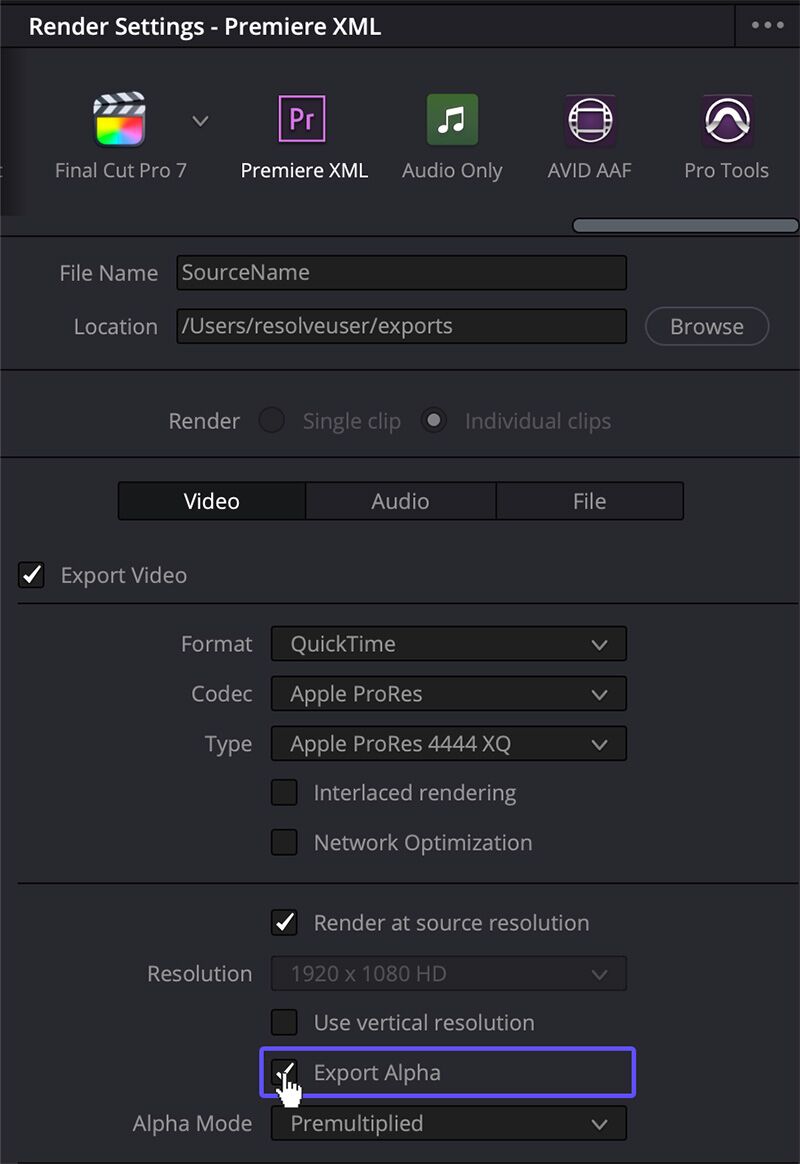The height and width of the screenshot is (1164, 800).
Task: Enable Network Optimization checkbox
Action: coord(284,843)
